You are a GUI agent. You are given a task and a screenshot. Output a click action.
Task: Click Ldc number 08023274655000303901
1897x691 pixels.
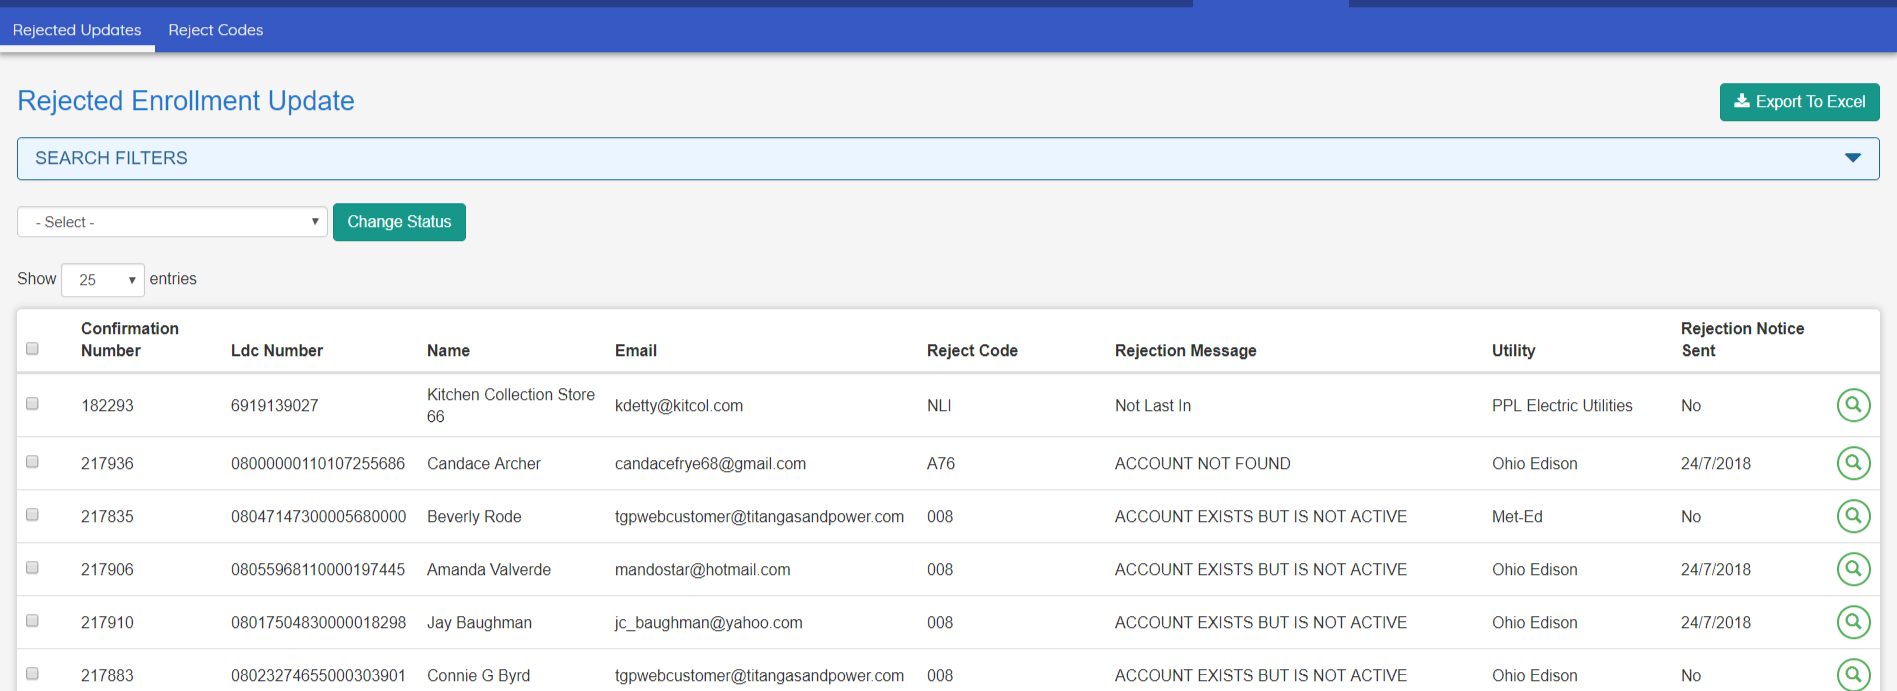tap(318, 676)
